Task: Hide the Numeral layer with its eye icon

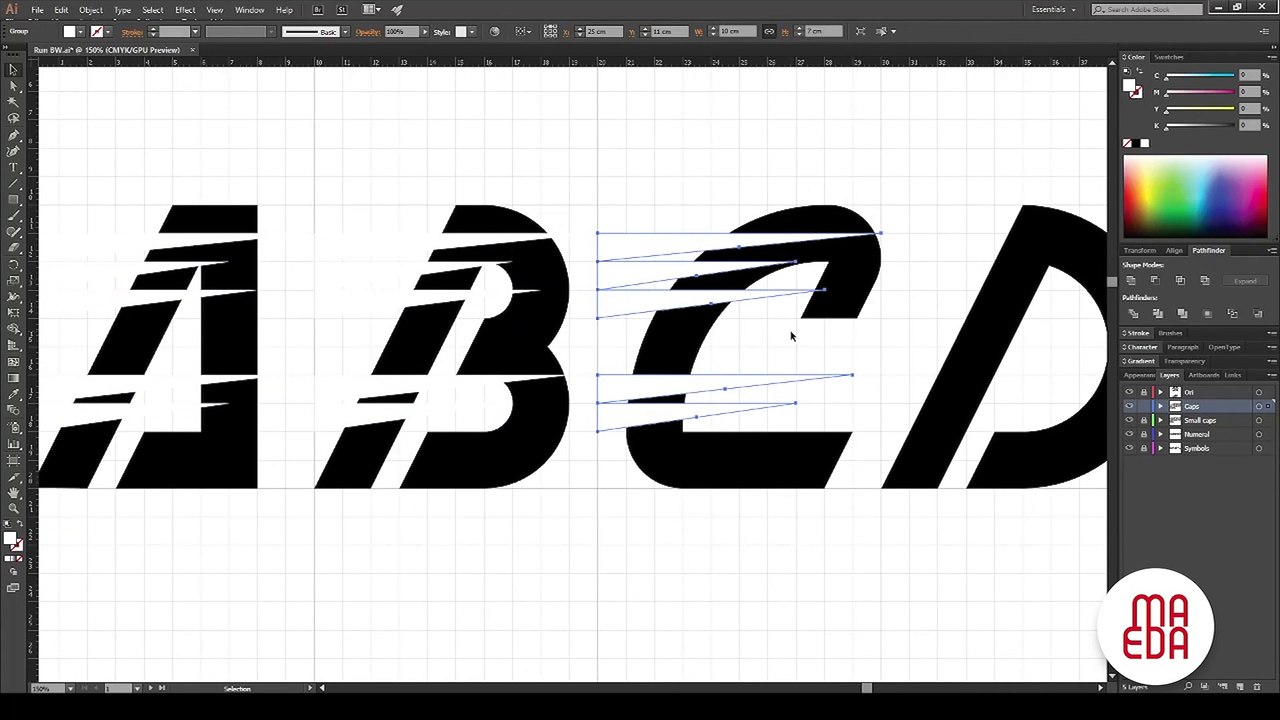Action: [x=1129, y=434]
